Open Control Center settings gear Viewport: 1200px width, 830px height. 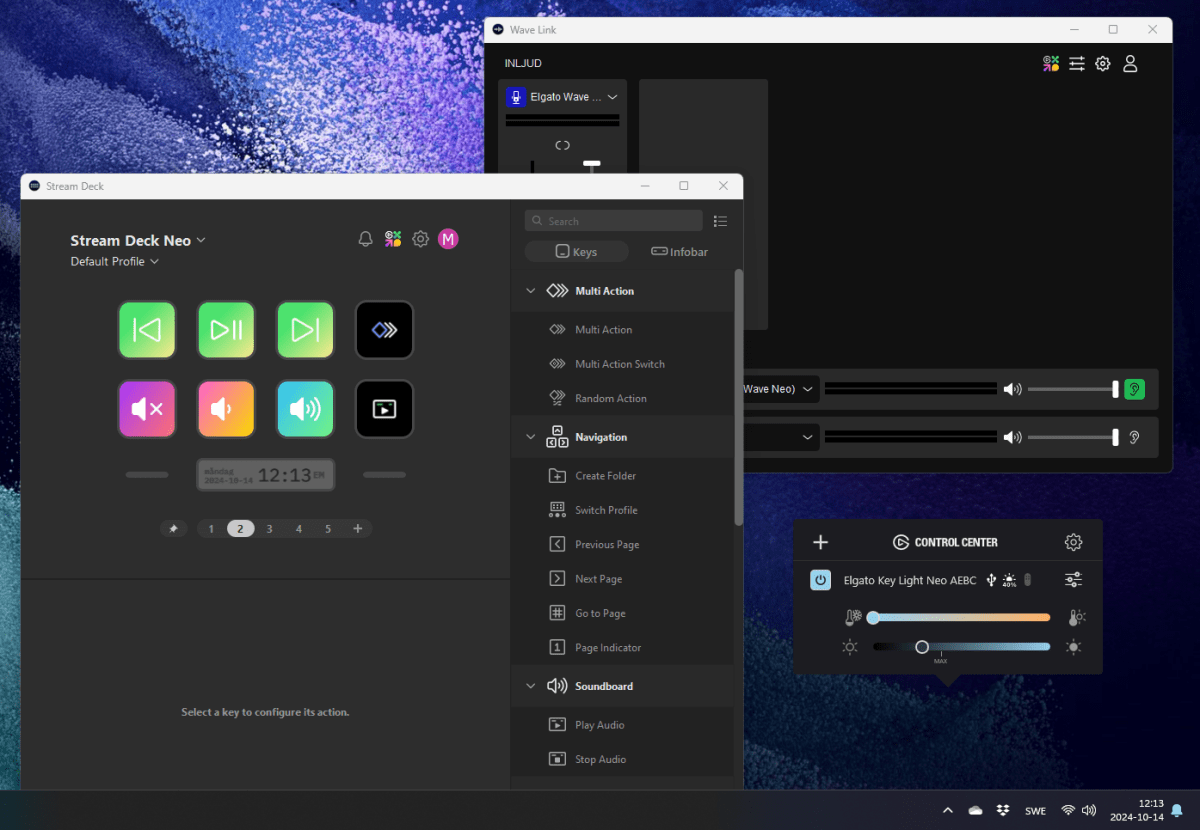[1073, 542]
